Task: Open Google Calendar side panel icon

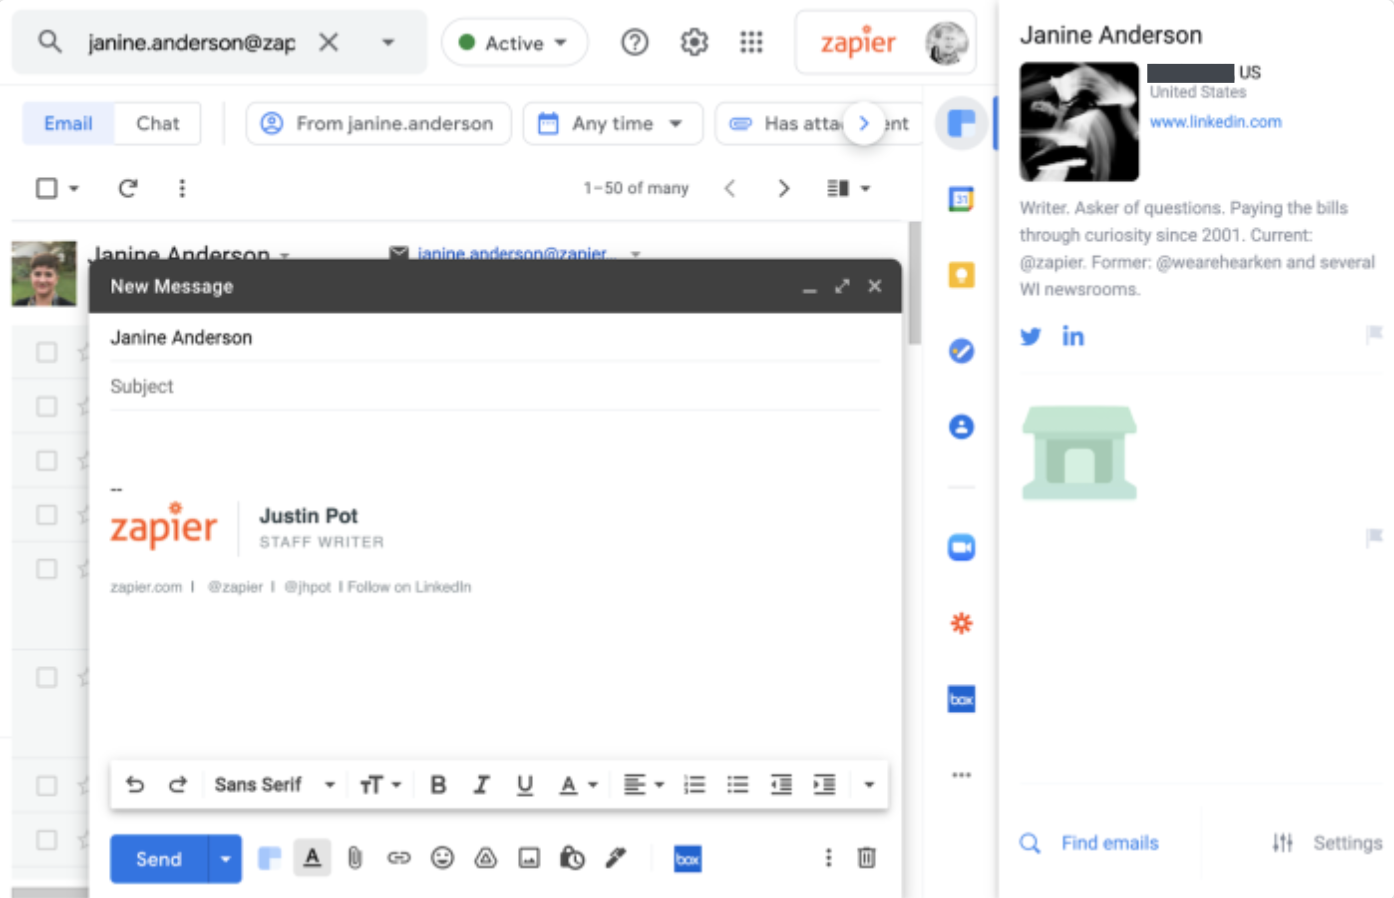Action: click(961, 199)
